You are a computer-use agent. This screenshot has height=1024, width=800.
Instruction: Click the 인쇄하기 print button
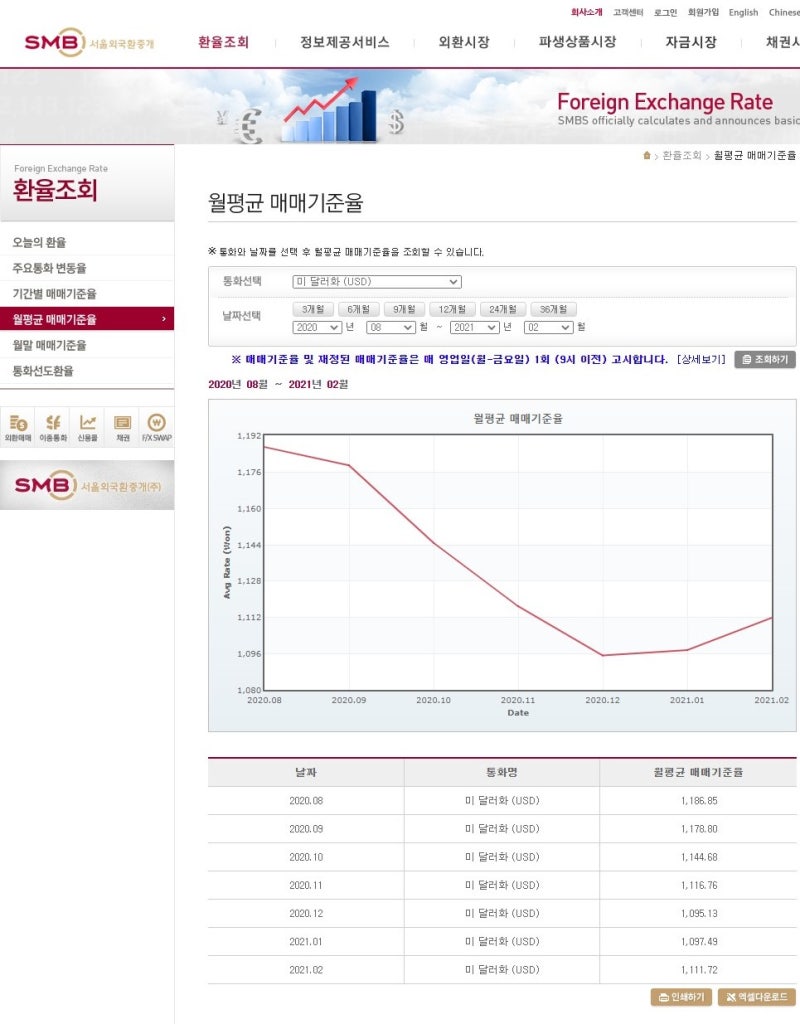(x=681, y=997)
